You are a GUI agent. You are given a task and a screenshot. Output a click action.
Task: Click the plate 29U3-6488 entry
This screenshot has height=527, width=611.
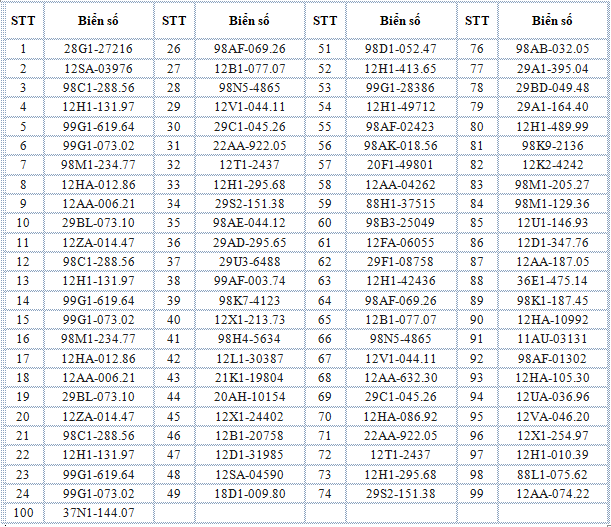pos(249,261)
